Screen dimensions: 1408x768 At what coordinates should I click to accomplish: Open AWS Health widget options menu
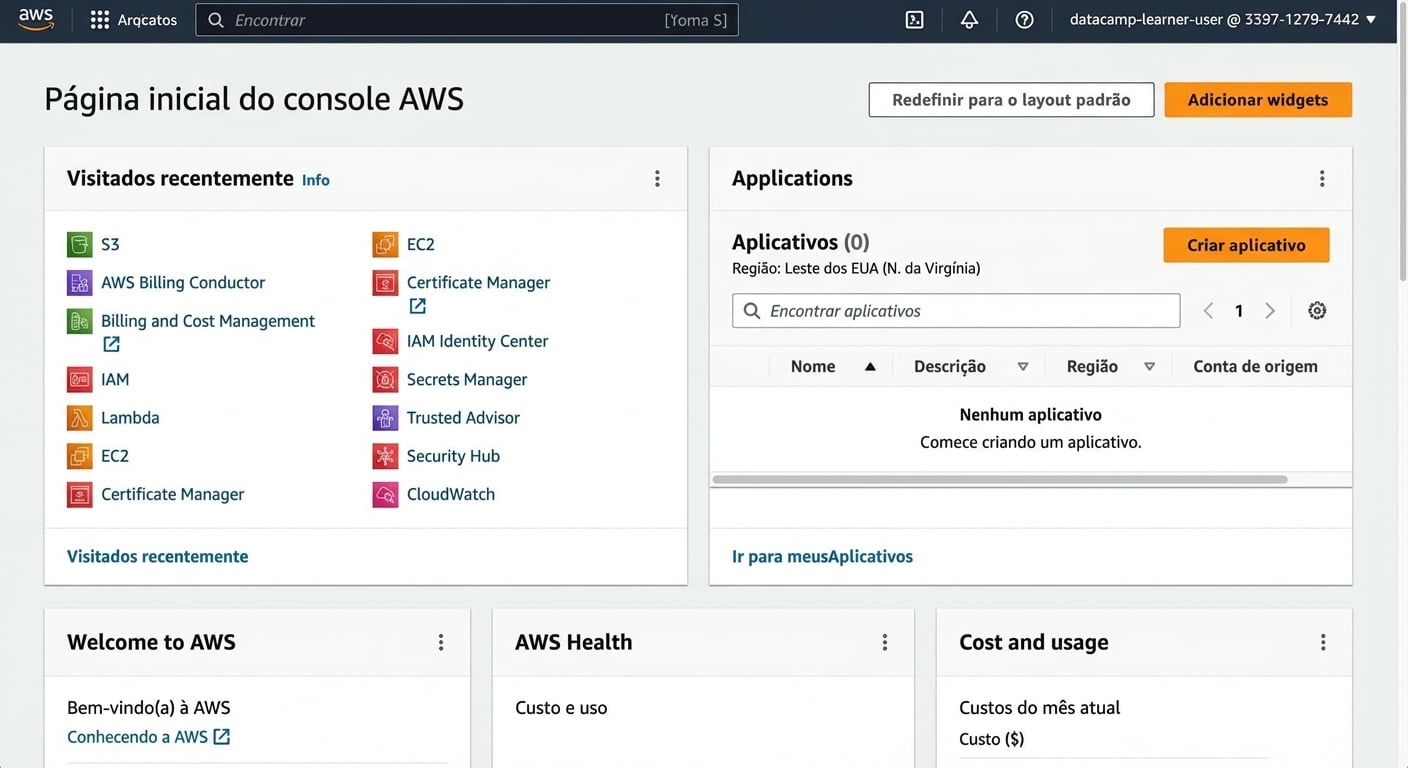885,642
